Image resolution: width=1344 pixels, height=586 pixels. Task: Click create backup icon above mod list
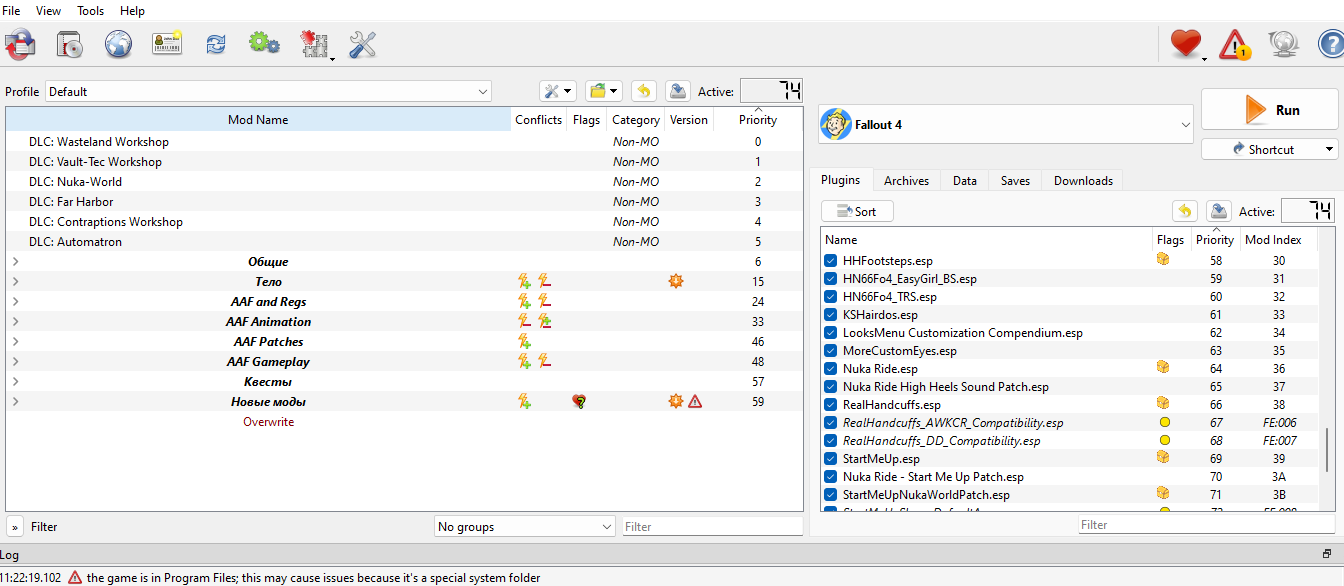coord(677,91)
